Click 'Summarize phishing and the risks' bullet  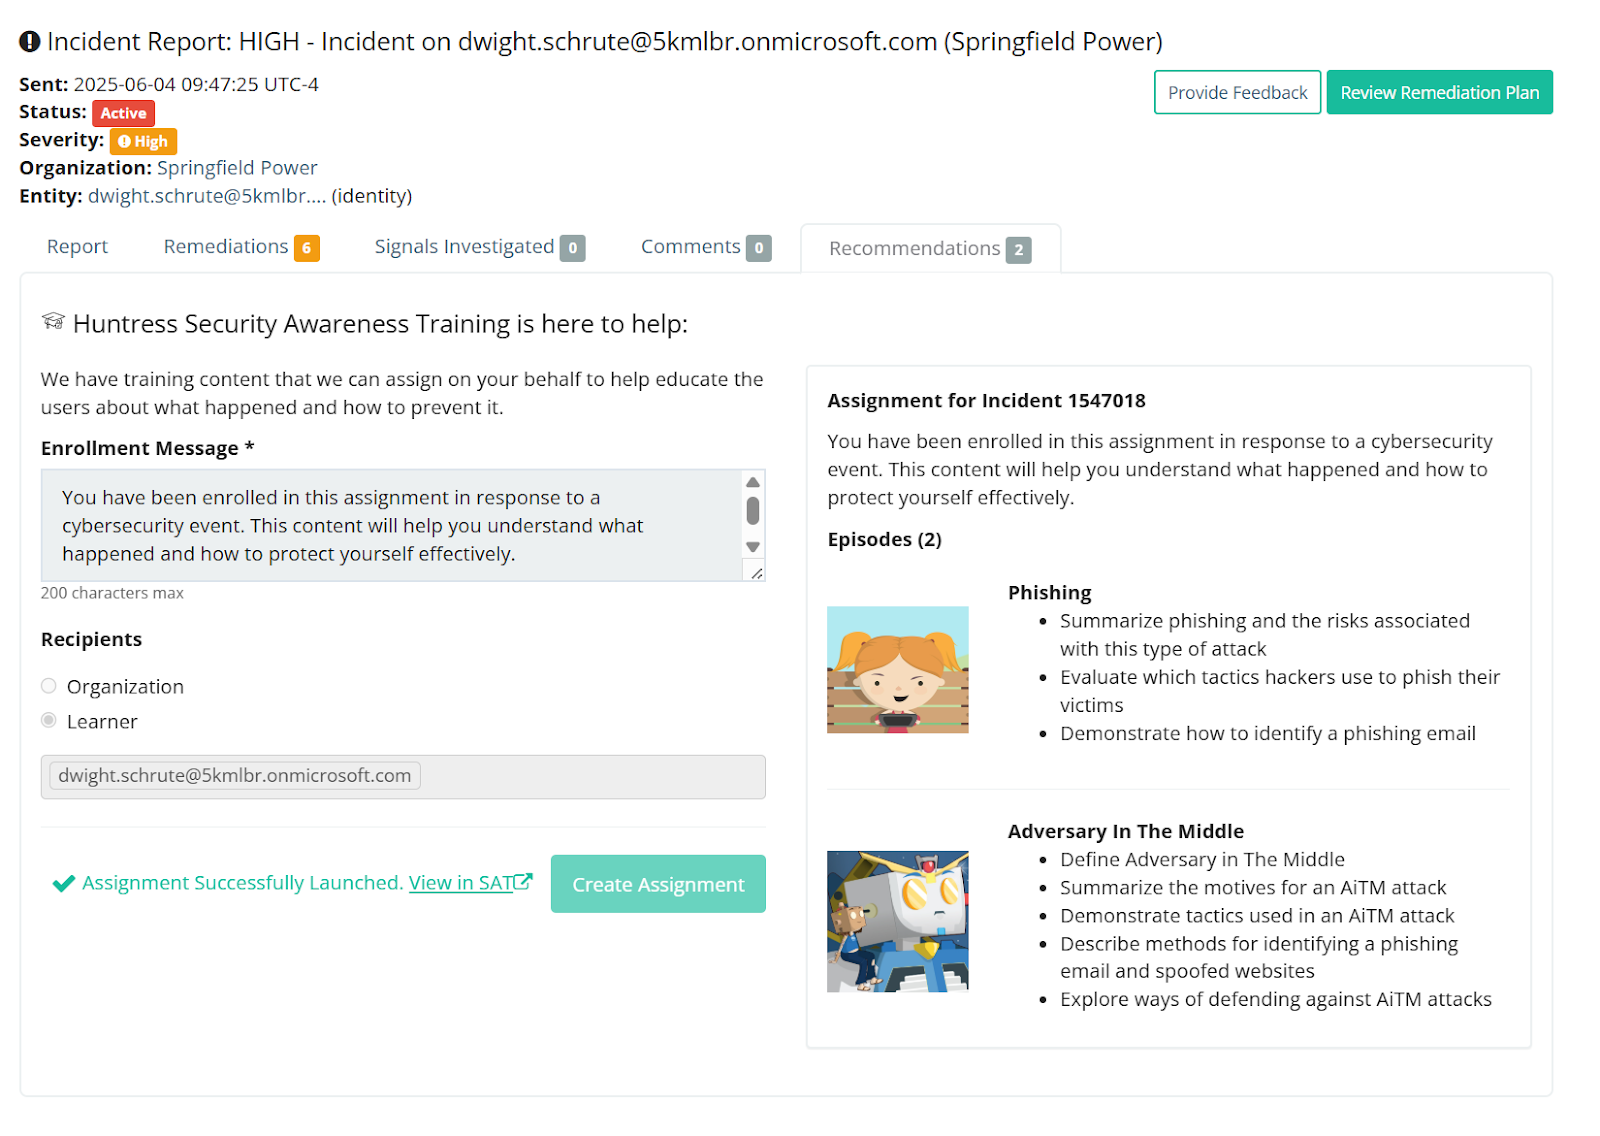pos(1265,635)
